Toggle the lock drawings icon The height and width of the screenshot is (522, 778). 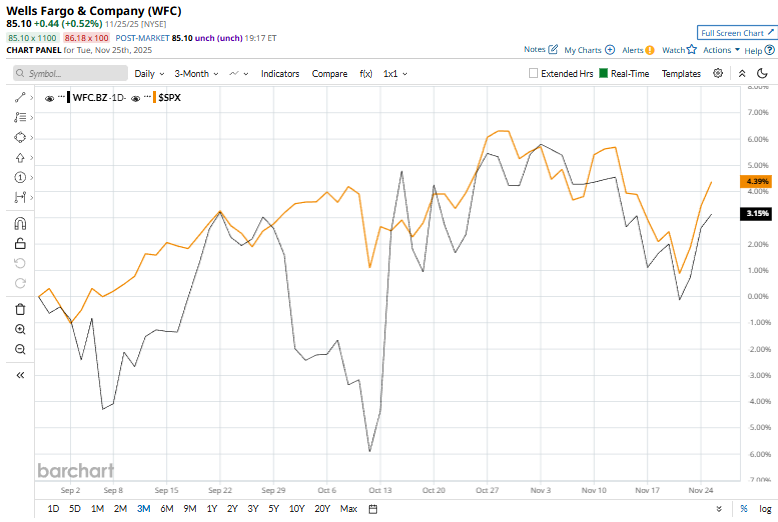tap(20, 244)
